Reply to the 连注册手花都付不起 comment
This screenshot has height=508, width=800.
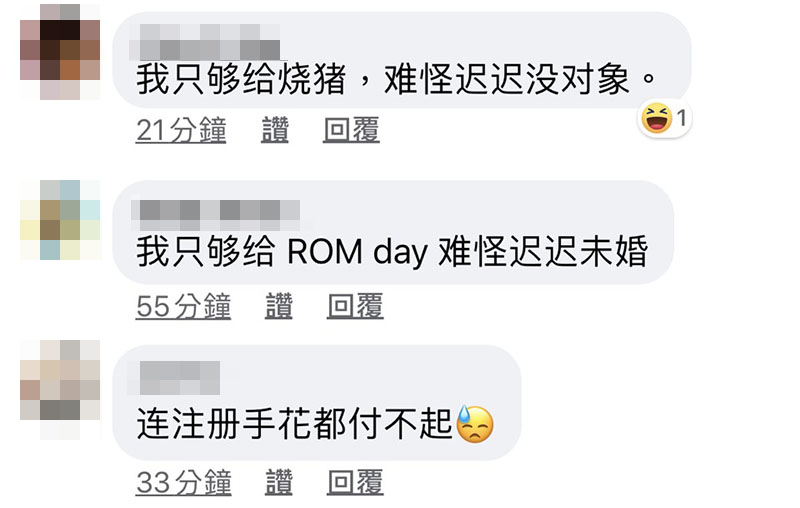[356, 482]
